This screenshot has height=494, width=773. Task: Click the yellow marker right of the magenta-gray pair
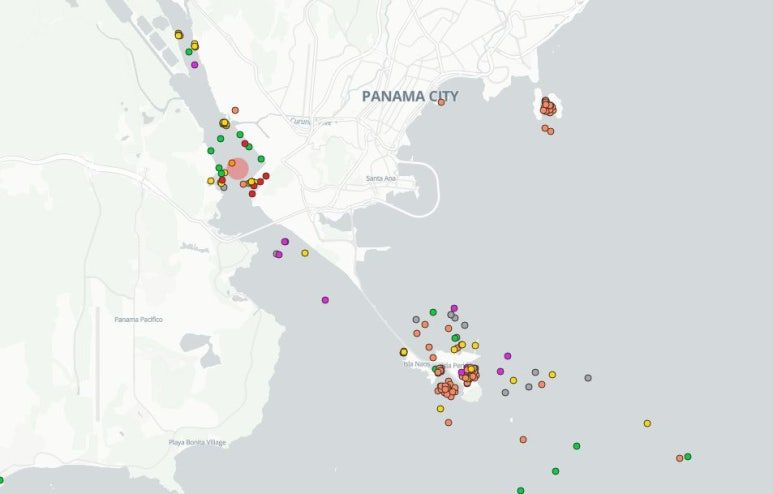(x=305, y=253)
